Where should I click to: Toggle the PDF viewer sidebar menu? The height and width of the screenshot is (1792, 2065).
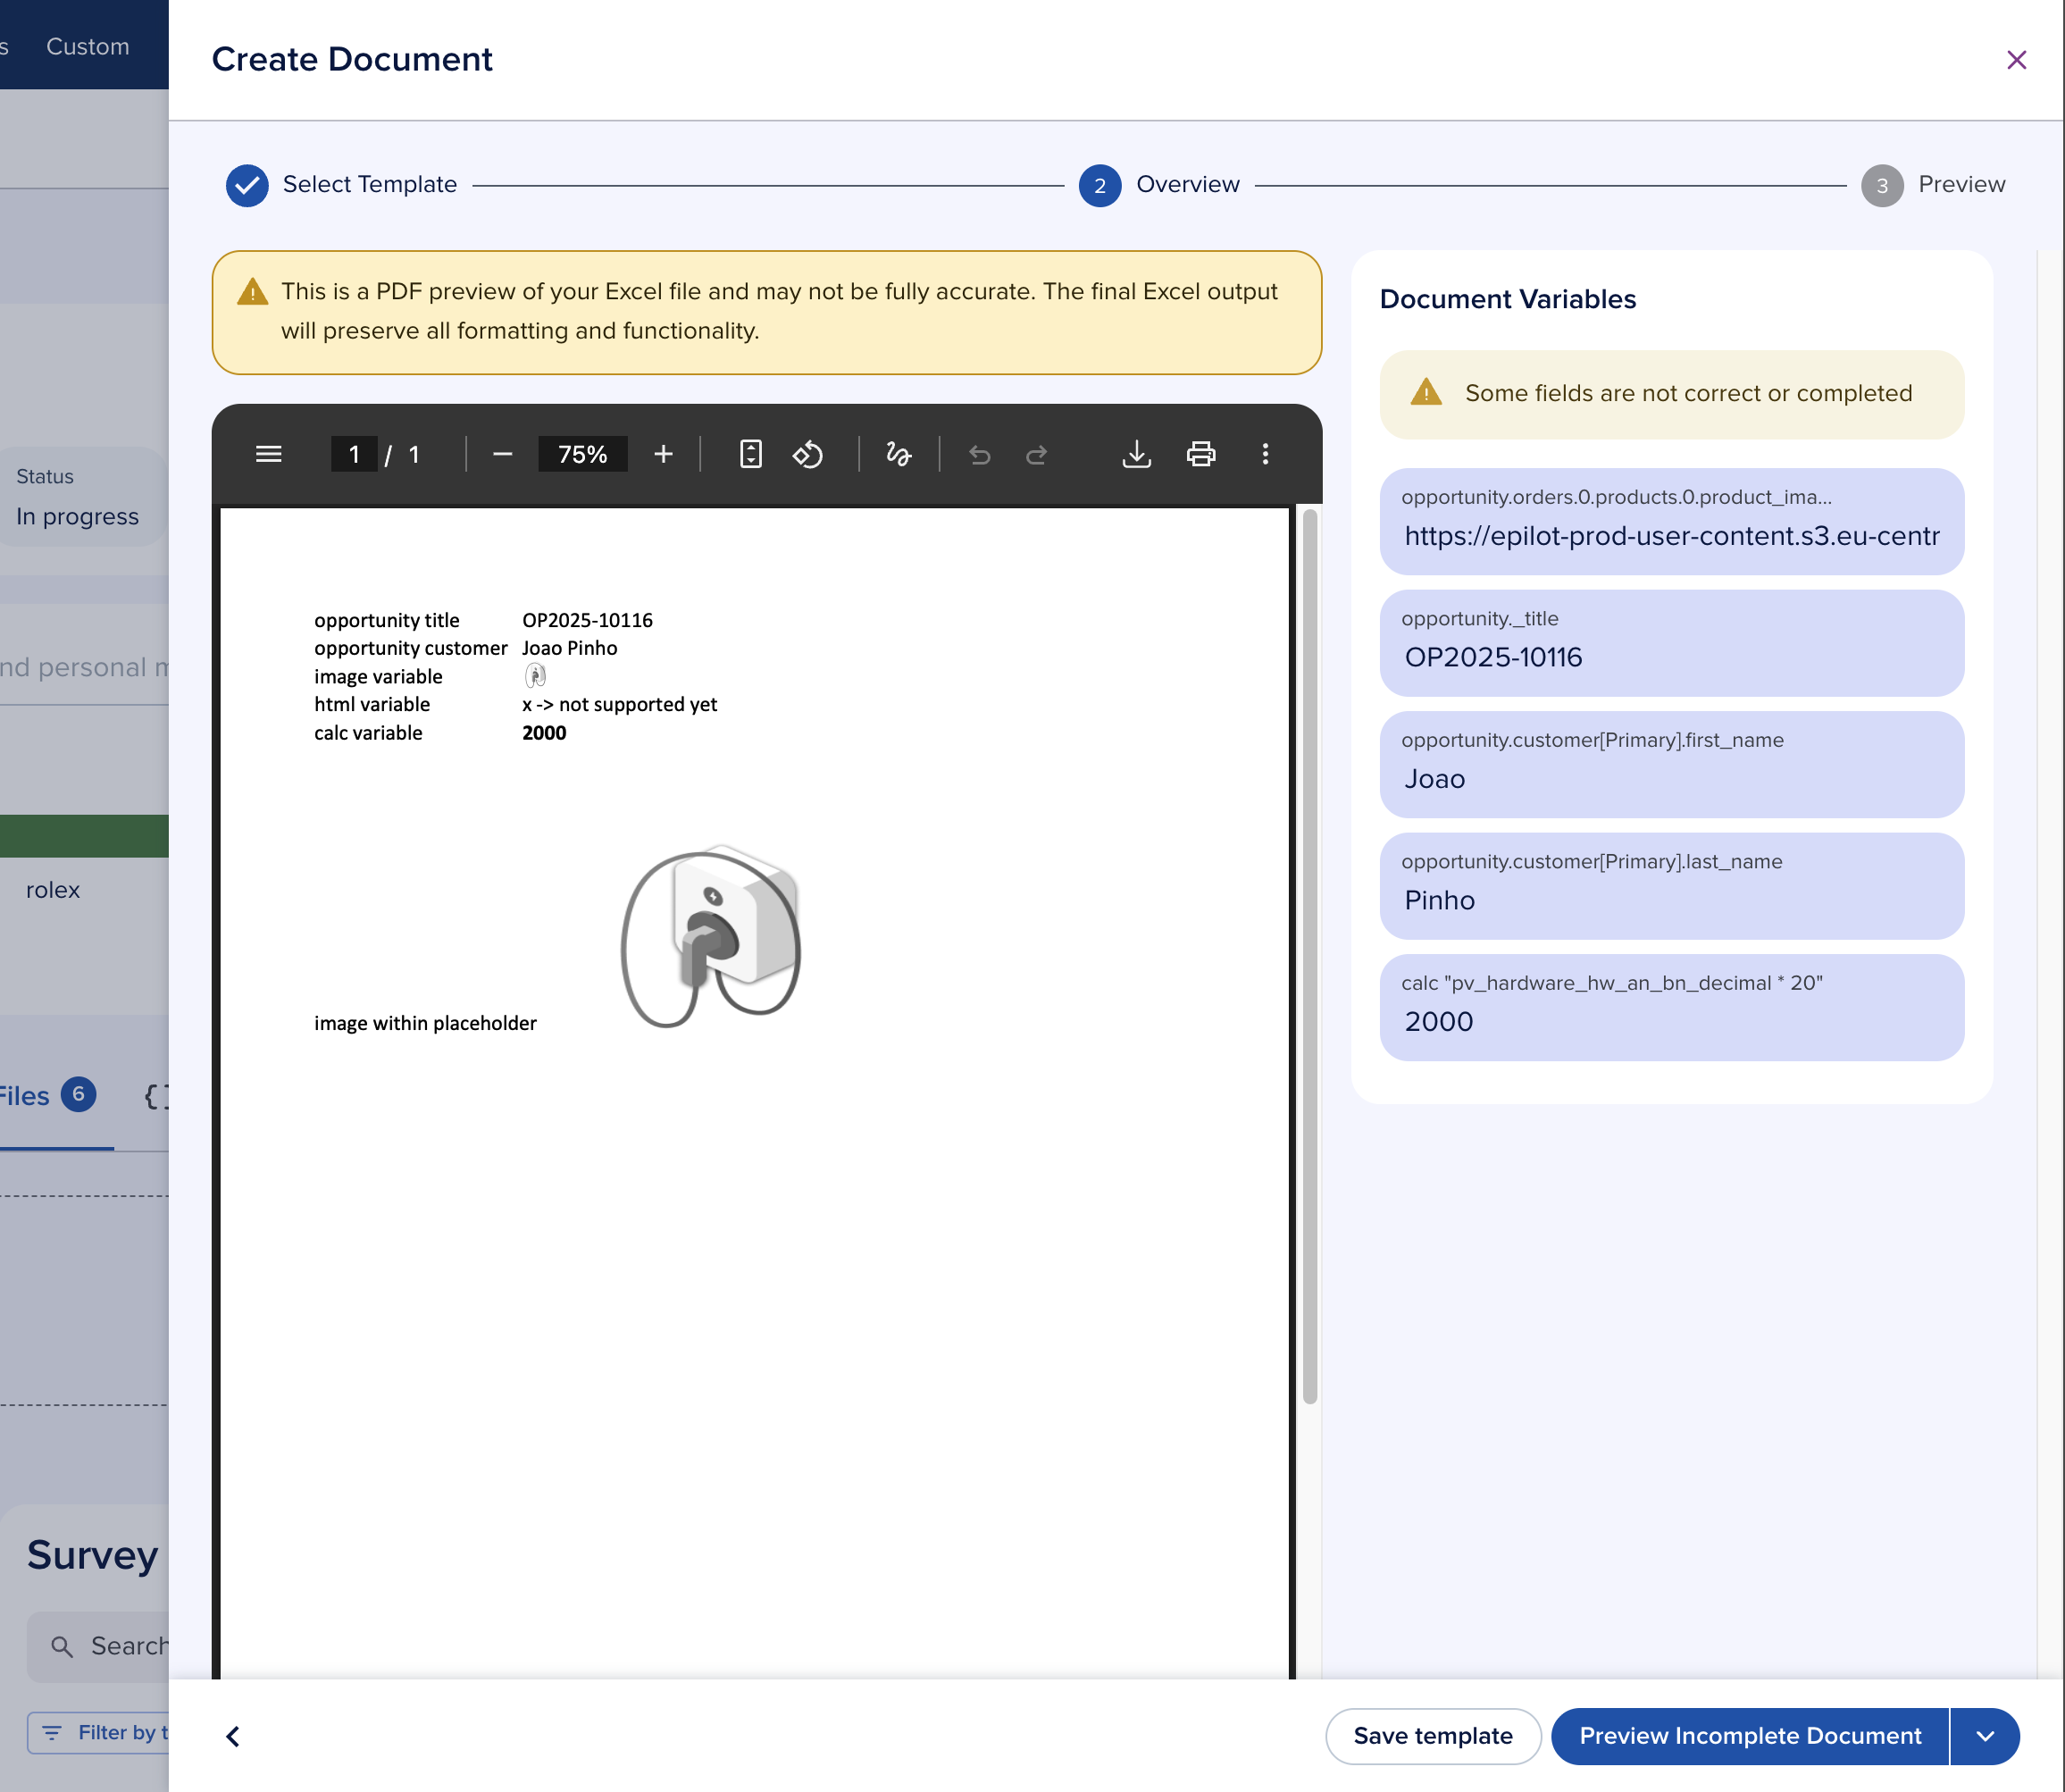pos(268,454)
